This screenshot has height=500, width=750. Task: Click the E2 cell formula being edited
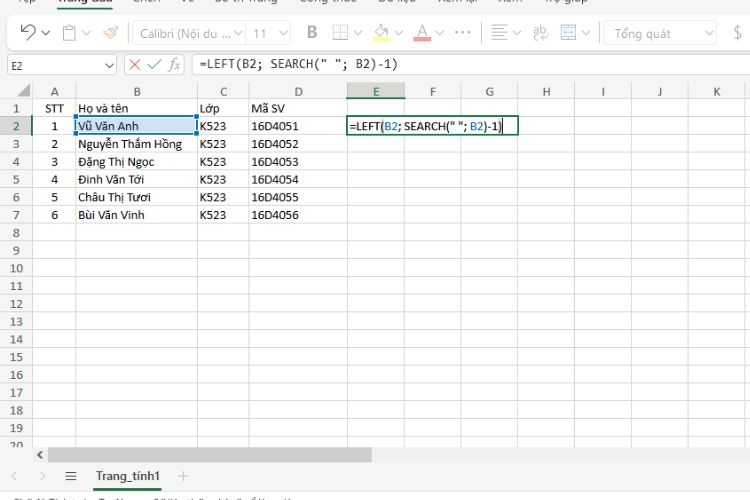[432, 126]
